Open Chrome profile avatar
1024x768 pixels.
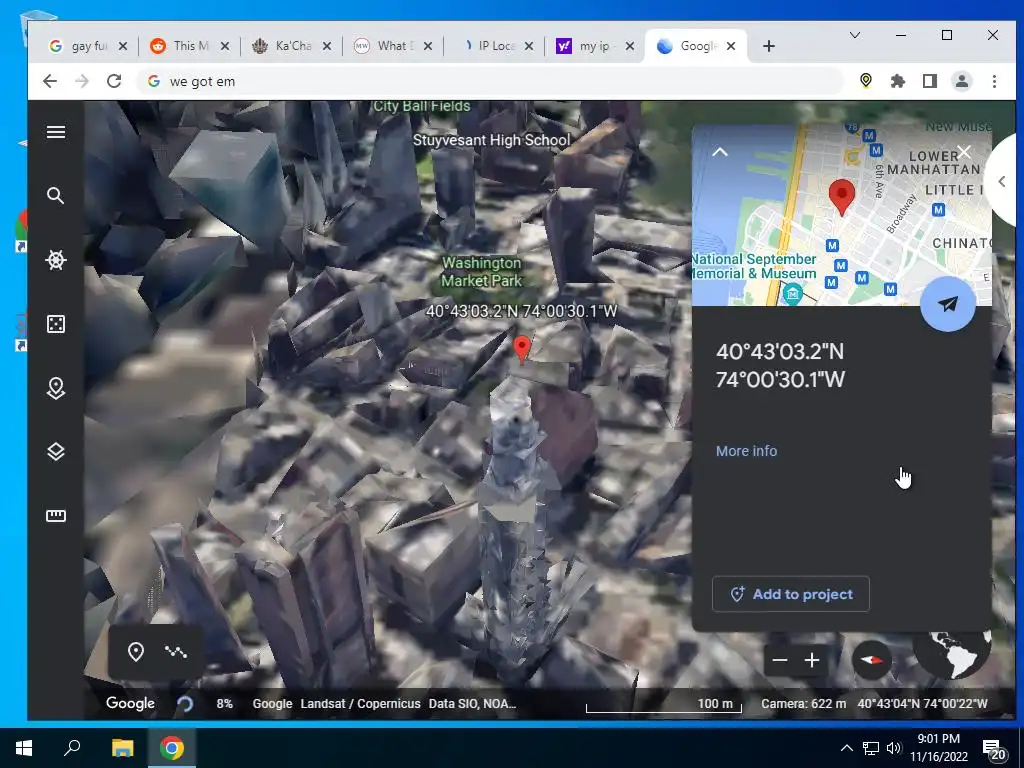coord(962,81)
